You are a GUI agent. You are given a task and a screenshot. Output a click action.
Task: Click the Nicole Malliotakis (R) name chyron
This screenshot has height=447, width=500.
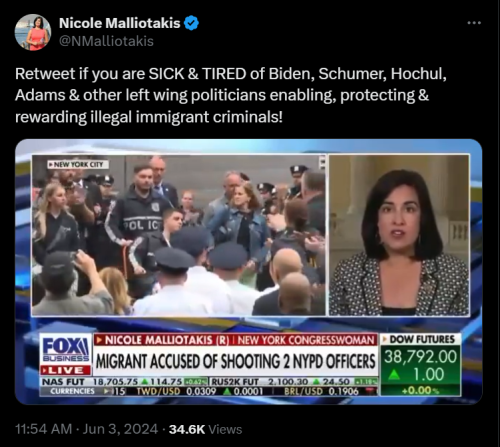(x=235, y=340)
